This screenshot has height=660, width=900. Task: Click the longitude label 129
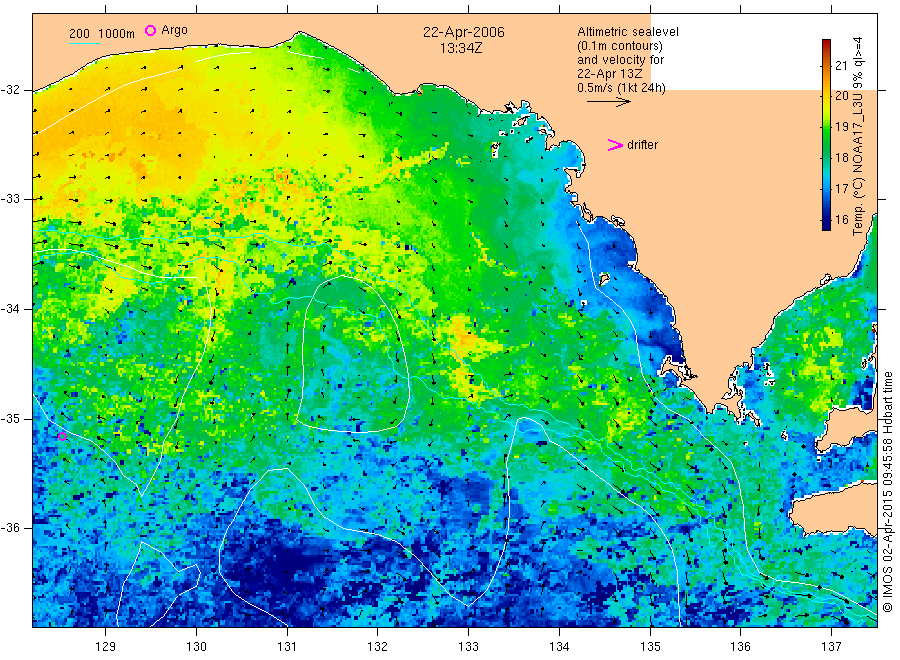(x=106, y=647)
